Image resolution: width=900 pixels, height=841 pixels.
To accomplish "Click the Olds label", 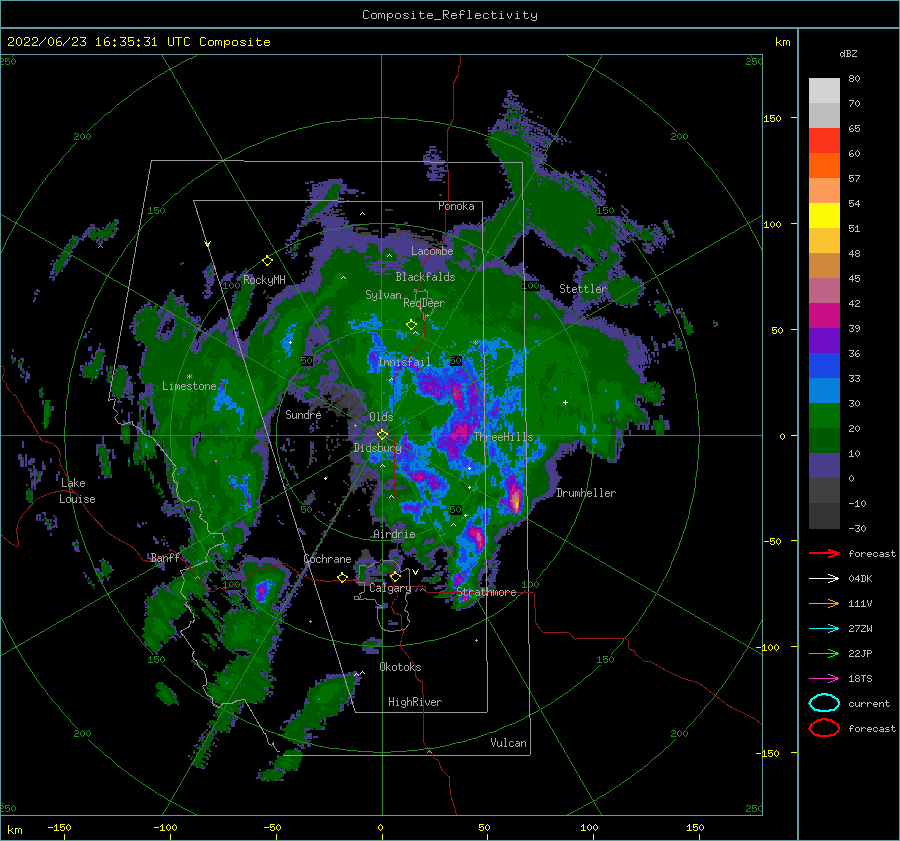I will [x=381, y=416].
